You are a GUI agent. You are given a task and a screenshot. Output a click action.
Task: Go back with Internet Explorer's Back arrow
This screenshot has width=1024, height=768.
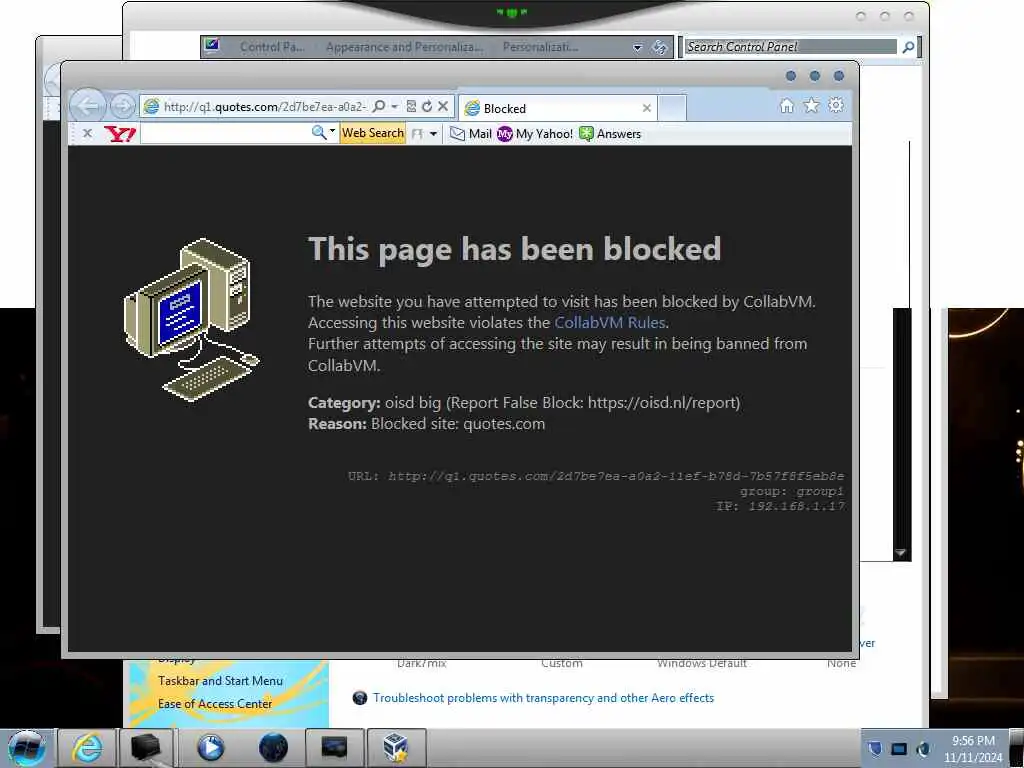(88, 105)
